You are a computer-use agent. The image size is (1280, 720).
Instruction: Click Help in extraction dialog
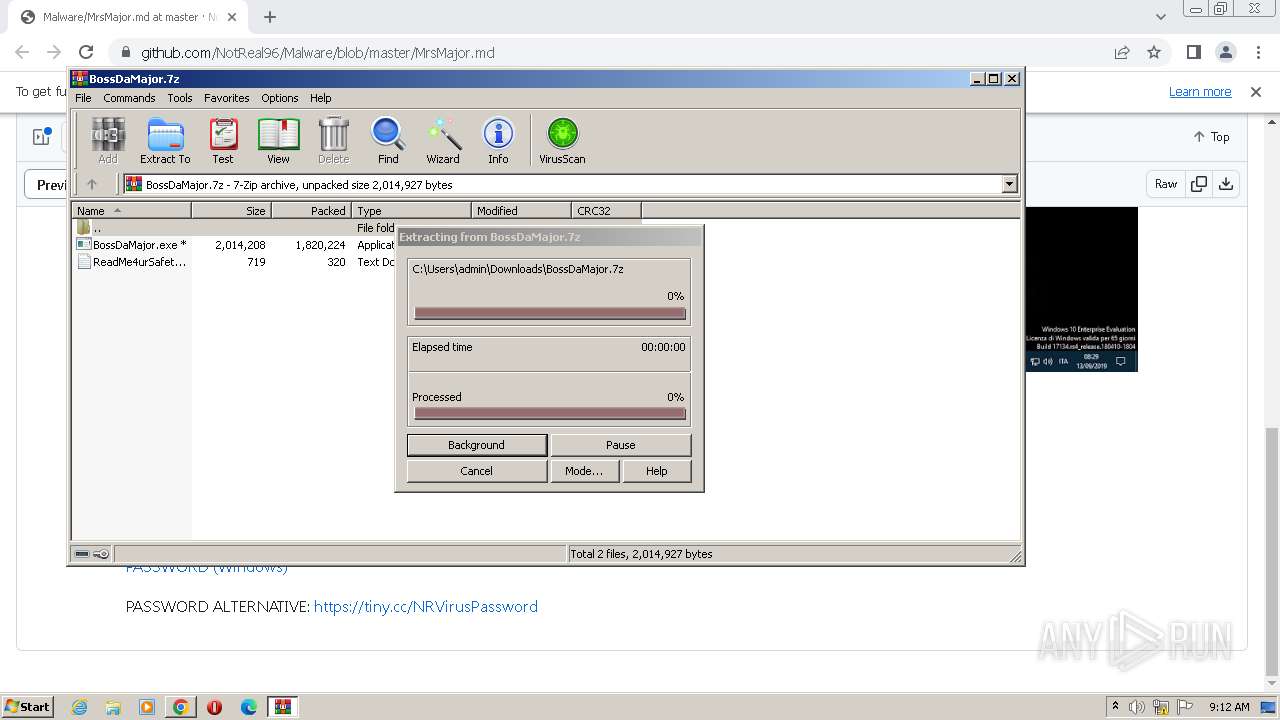click(x=657, y=471)
